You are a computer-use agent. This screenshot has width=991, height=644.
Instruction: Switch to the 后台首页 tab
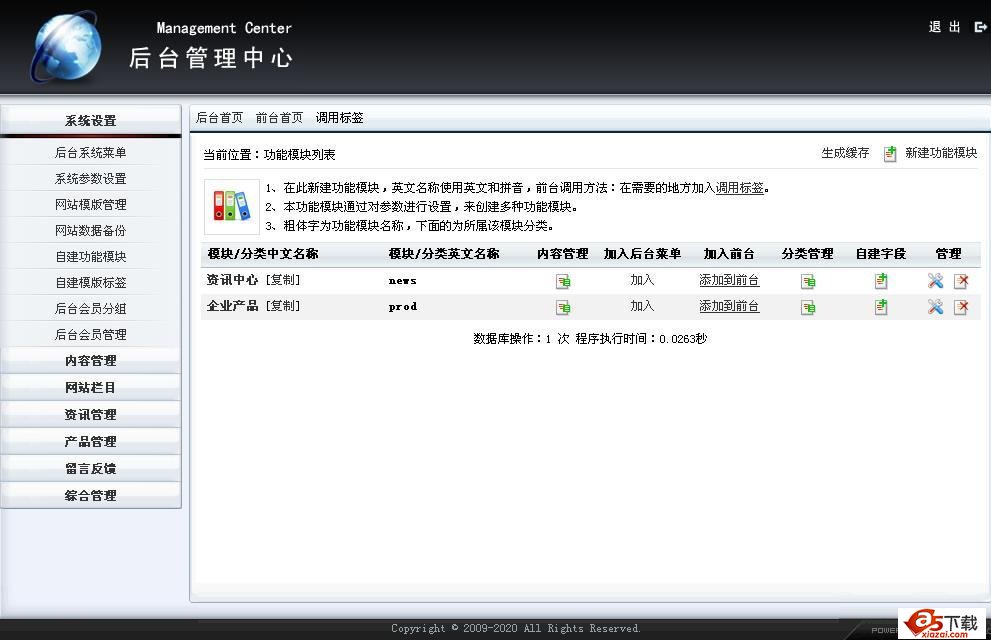[x=219, y=118]
